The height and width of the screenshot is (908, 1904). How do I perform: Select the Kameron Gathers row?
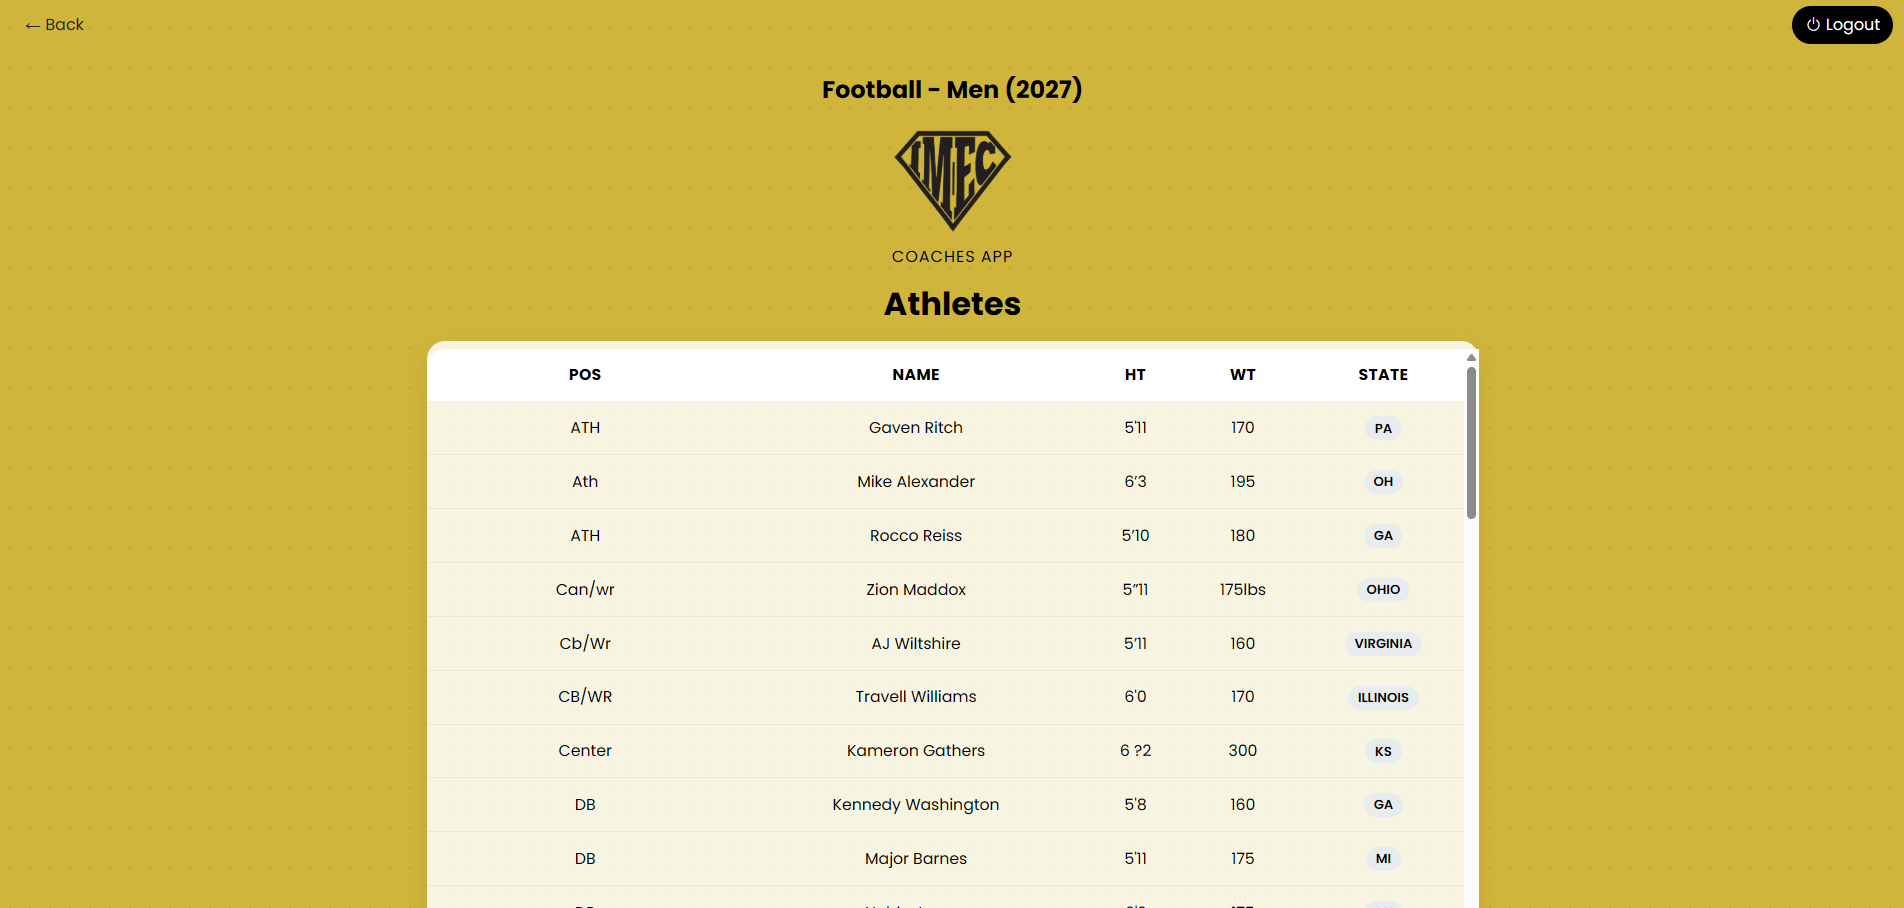point(915,750)
